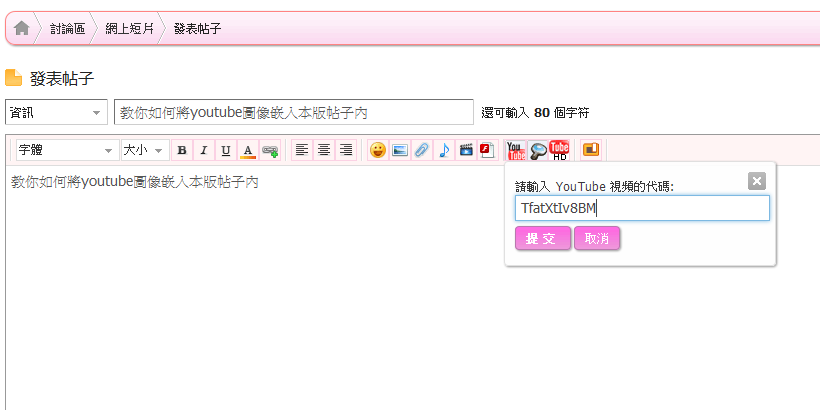Align text right
The image size is (820, 410).
tap(346, 151)
